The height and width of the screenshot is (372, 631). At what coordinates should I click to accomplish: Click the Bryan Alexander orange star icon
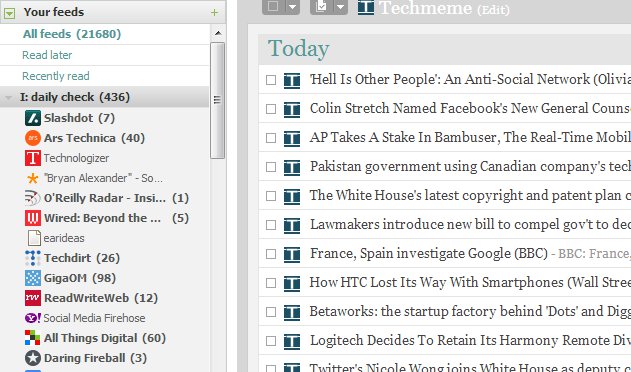point(33,178)
